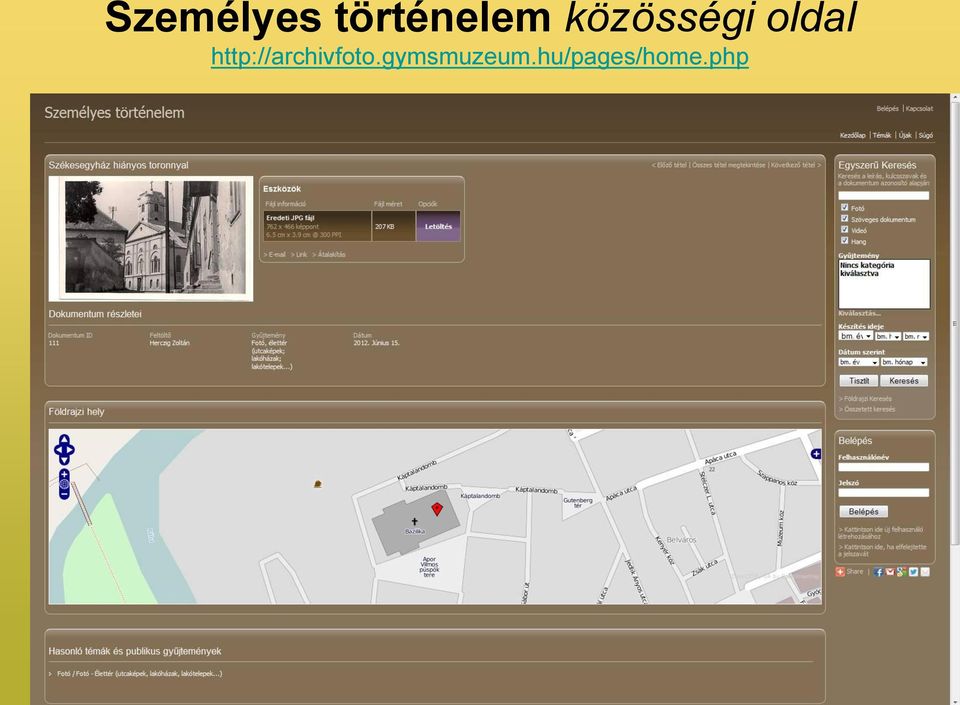
Task: Uncheck the Szöveges dokumentum checkbox
Action: [844, 218]
